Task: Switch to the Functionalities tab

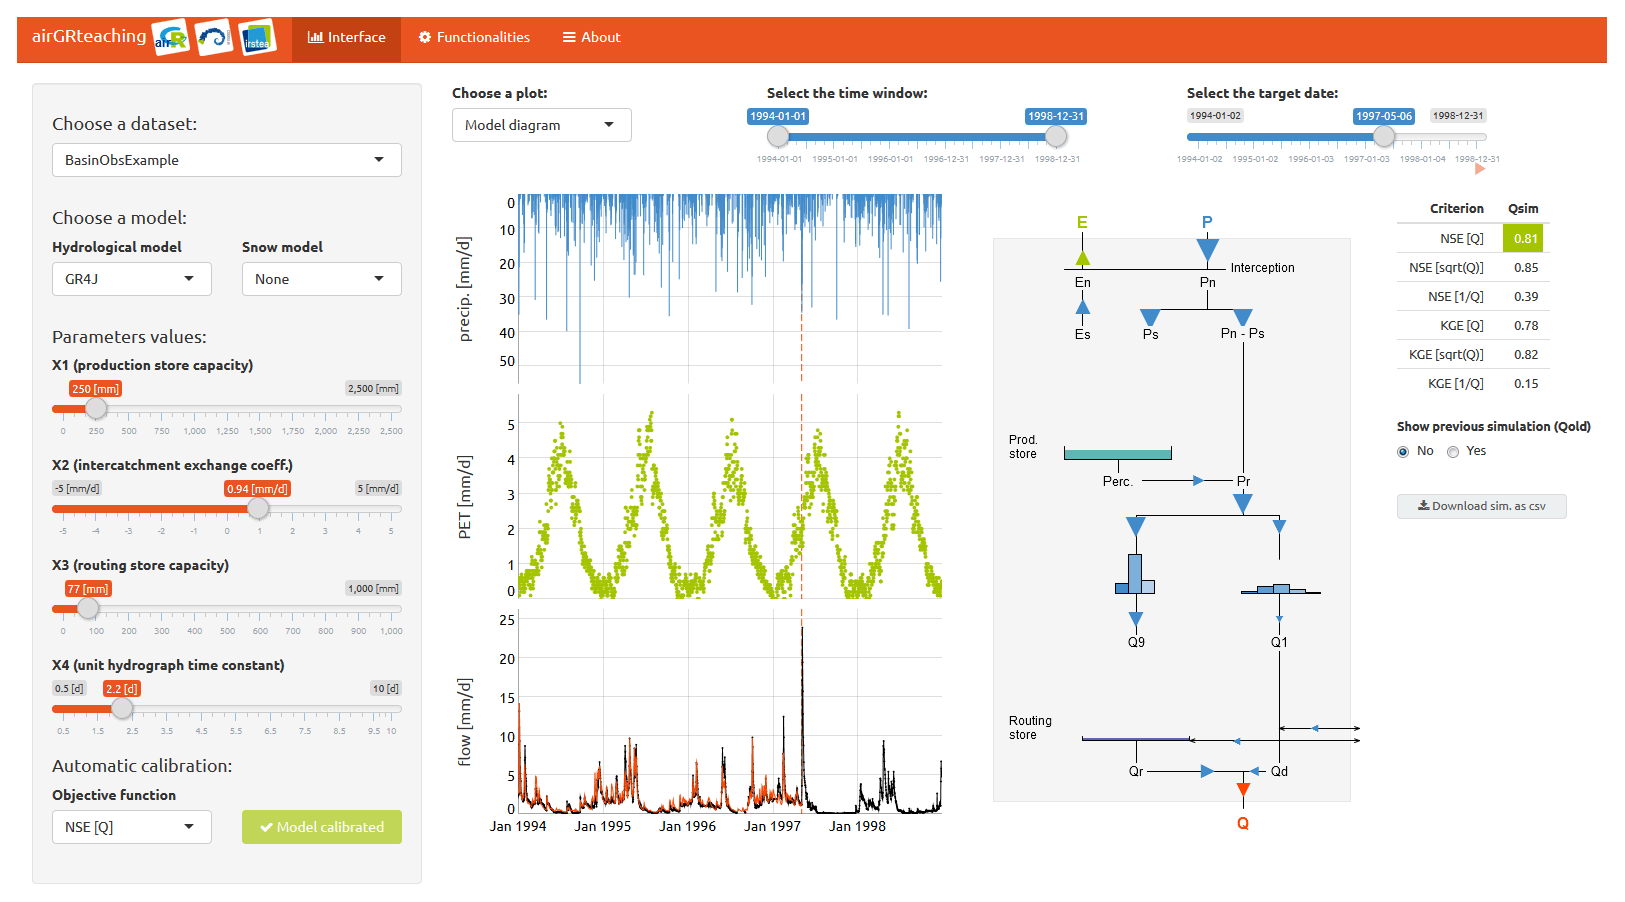Action: [x=474, y=38]
